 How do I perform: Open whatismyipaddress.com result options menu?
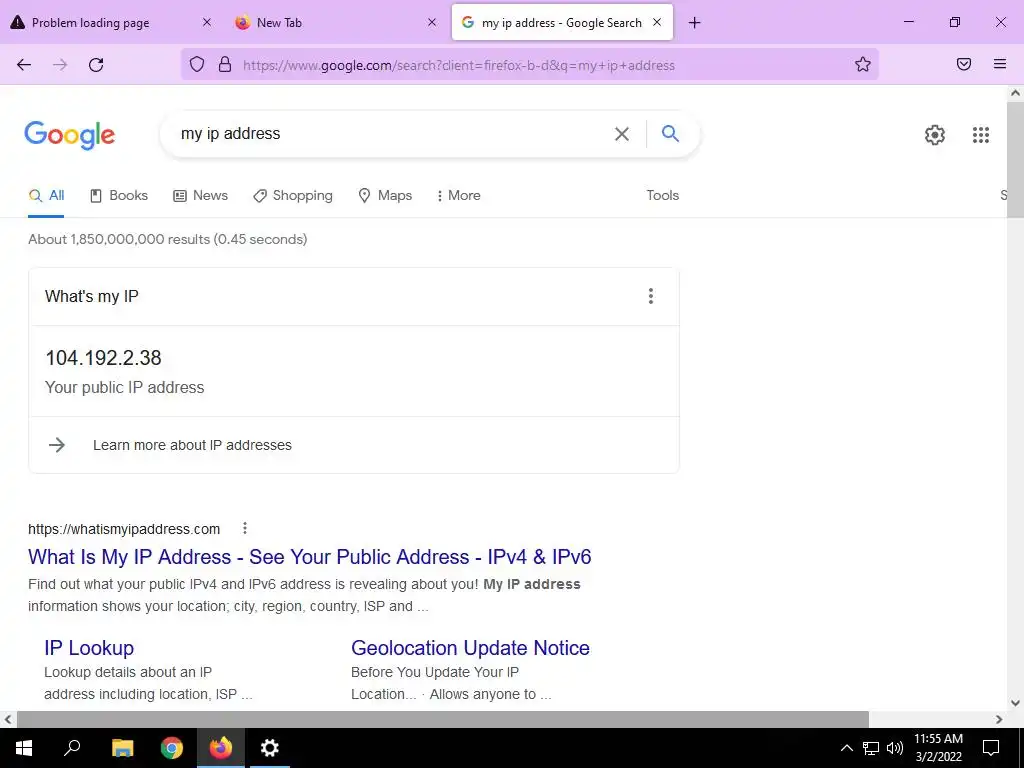244,528
